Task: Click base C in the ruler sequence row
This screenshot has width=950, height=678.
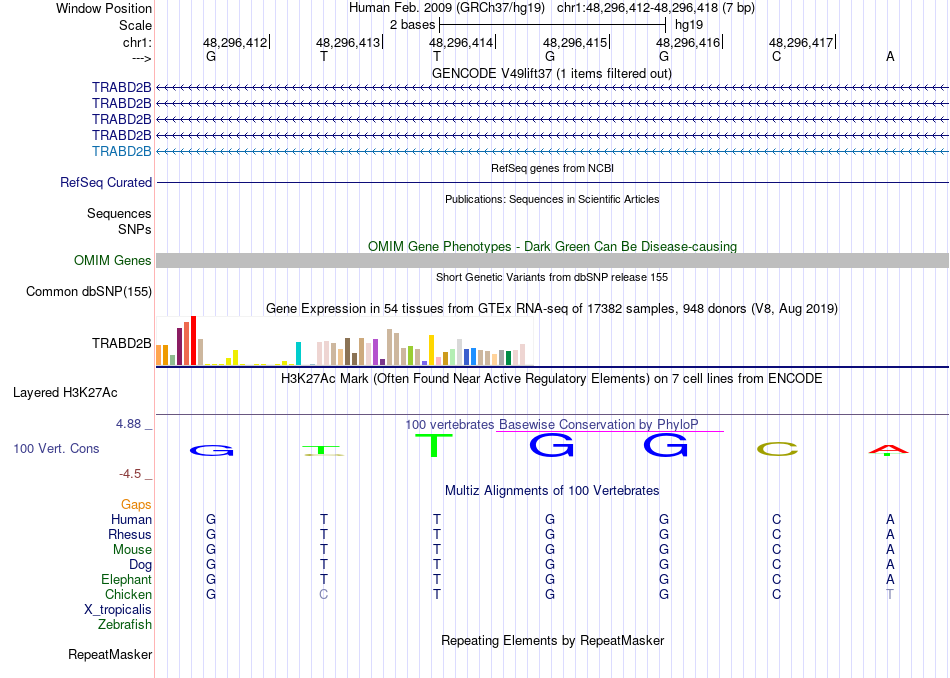Action: tap(777, 56)
